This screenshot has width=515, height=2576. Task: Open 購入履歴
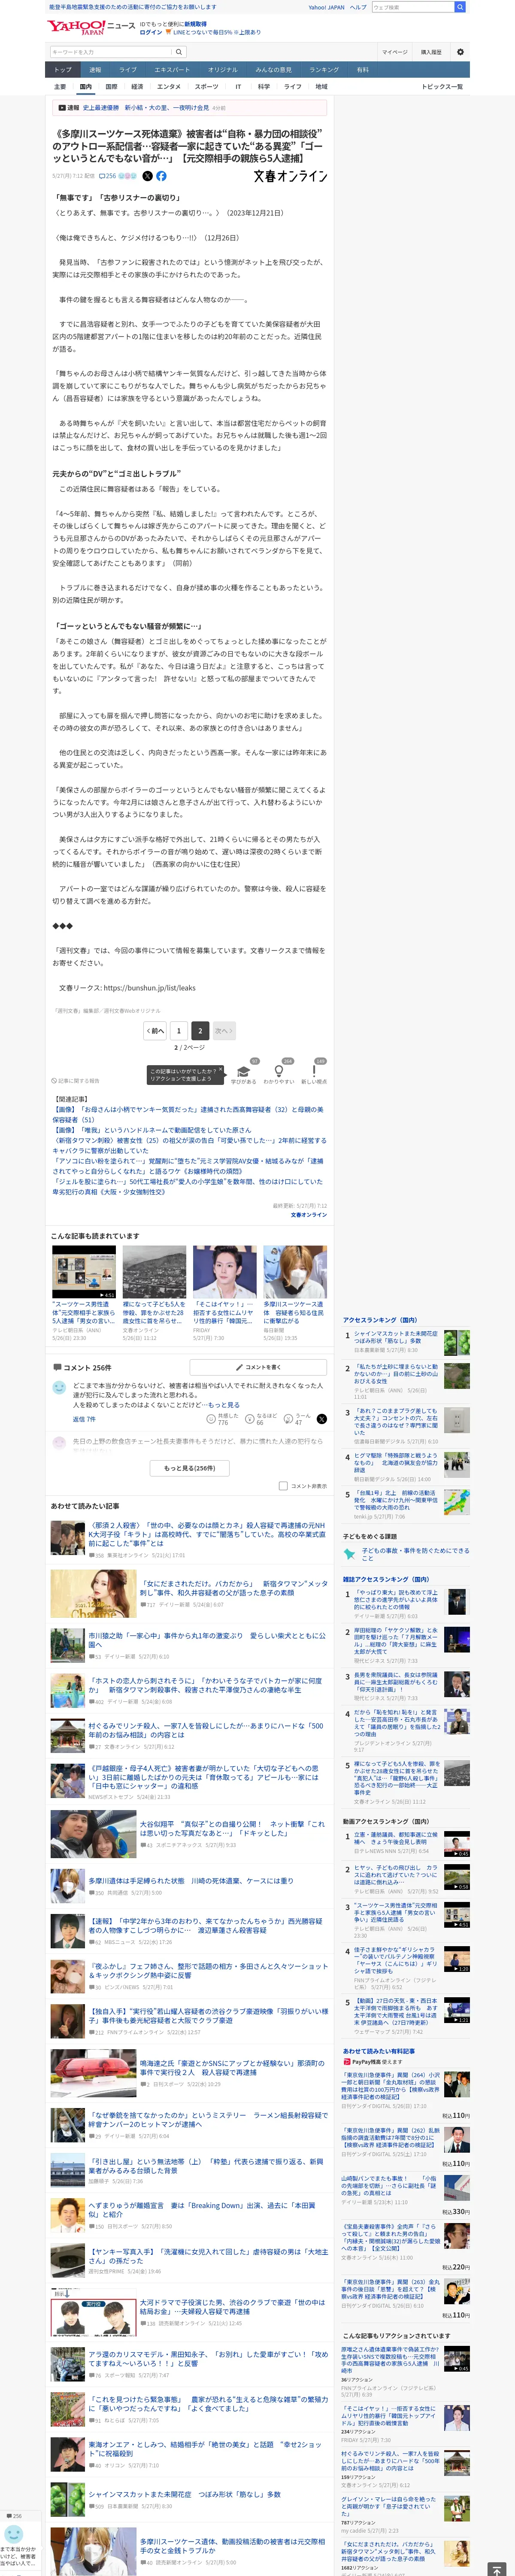(x=431, y=52)
